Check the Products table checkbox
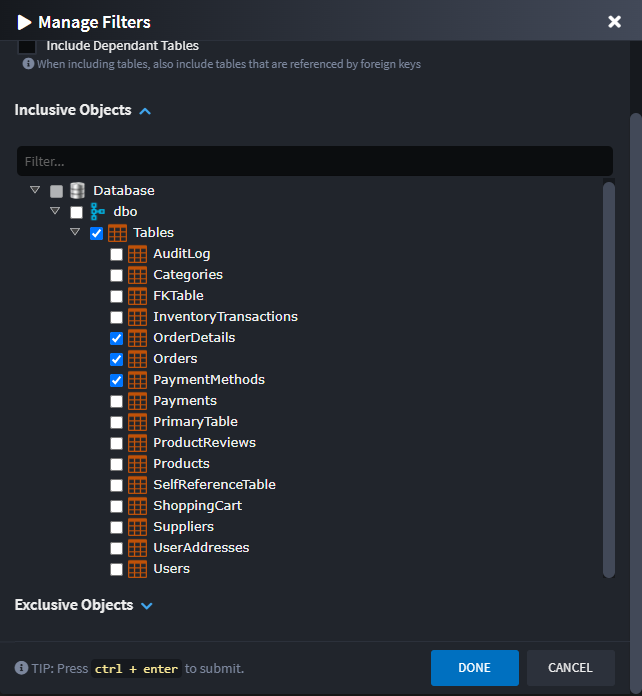Image resolution: width=642 pixels, height=696 pixels. tap(116, 464)
